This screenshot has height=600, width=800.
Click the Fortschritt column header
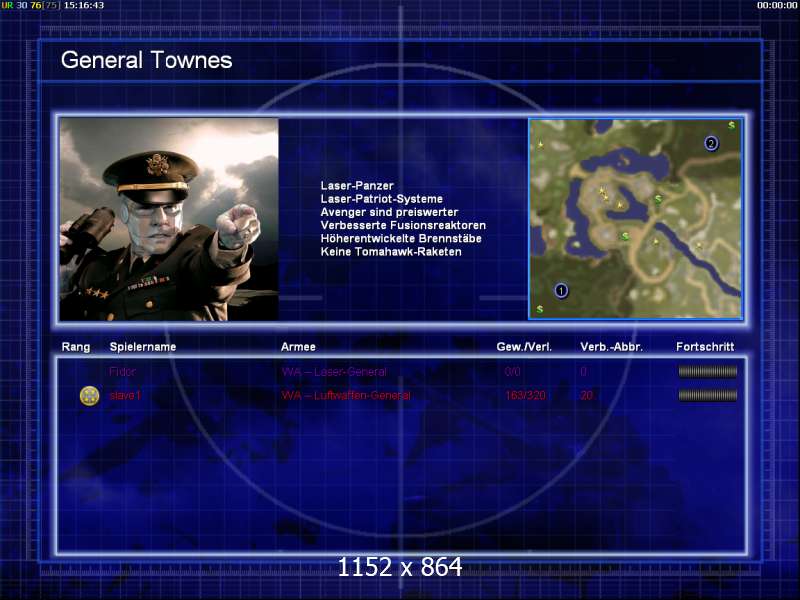[705, 347]
